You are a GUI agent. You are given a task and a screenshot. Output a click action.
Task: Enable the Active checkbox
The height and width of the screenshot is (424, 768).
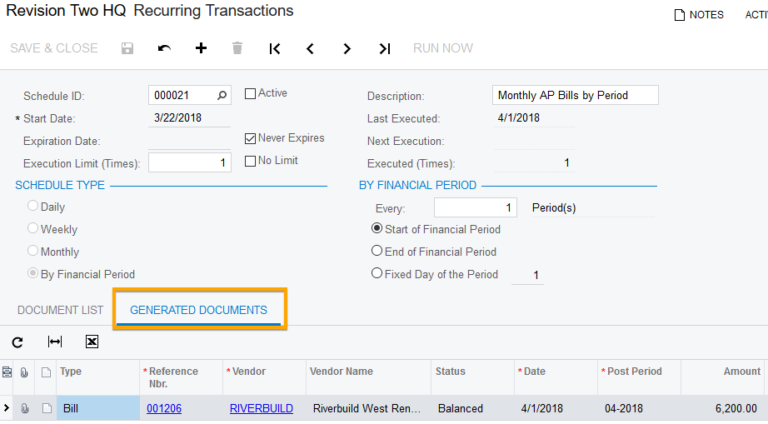click(x=250, y=94)
